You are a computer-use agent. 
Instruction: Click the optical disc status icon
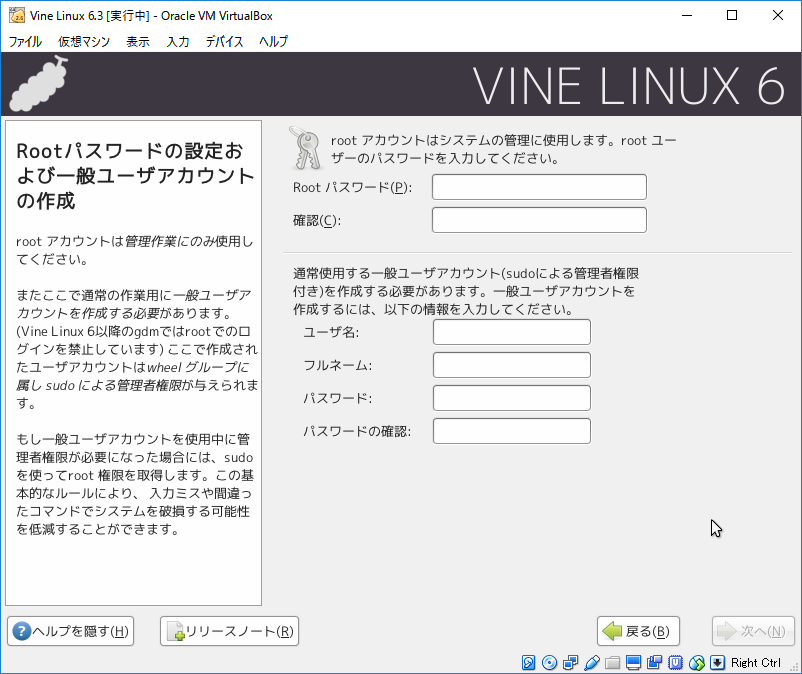tap(549, 662)
